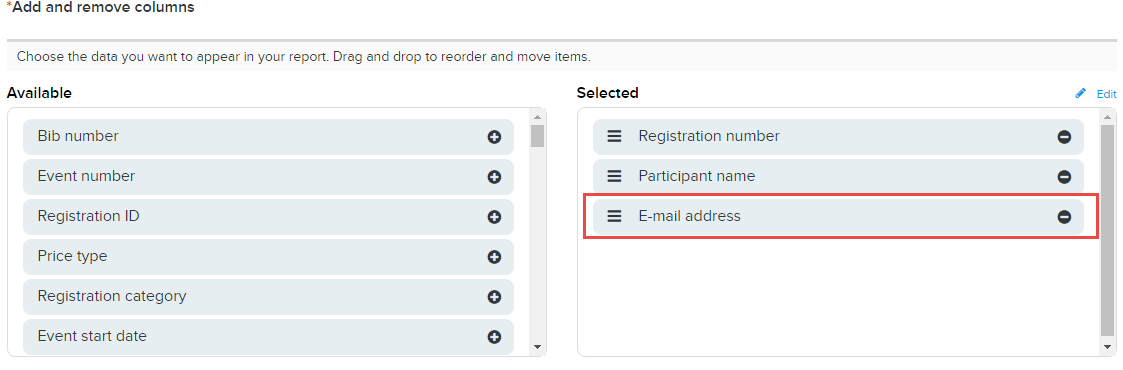Image resolution: width=1123 pixels, height=370 pixels.
Task: Click drag handle of Participant name
Action: (614, 176)
